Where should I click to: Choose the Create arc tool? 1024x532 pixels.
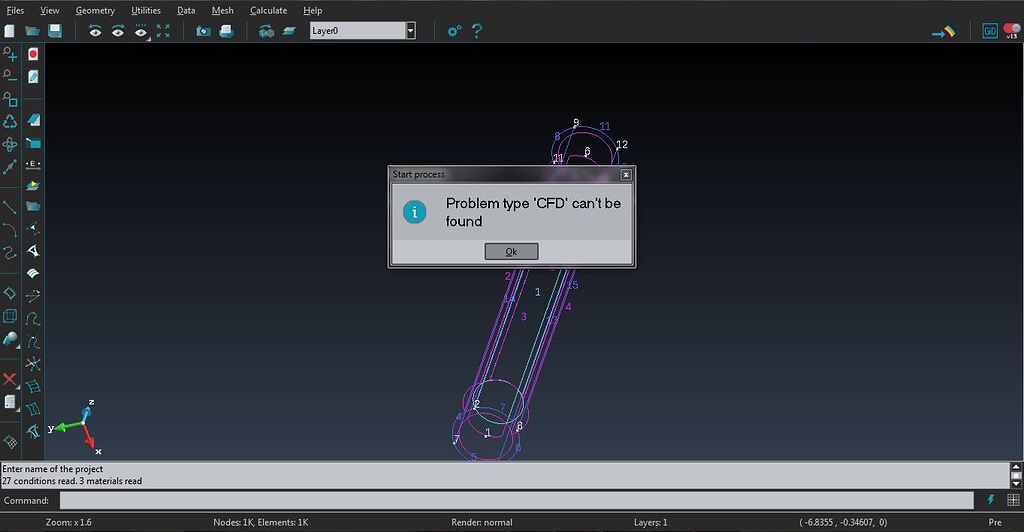(10, 230)
